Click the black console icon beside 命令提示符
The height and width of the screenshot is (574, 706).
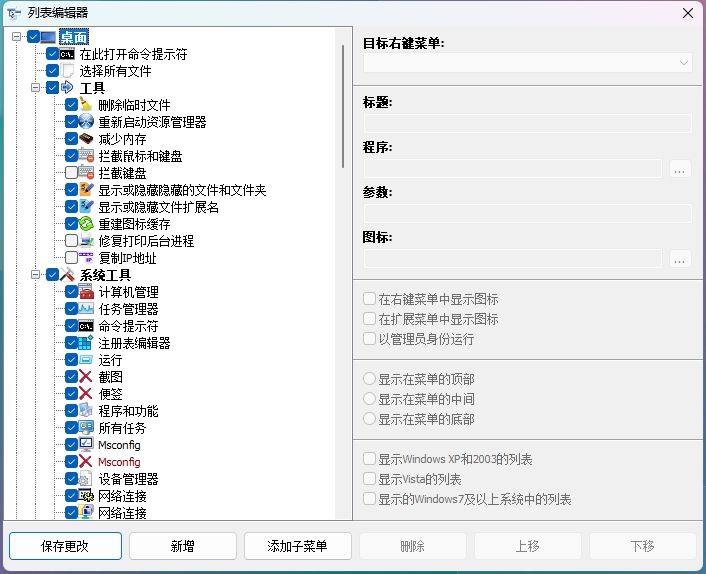[86, 326]
